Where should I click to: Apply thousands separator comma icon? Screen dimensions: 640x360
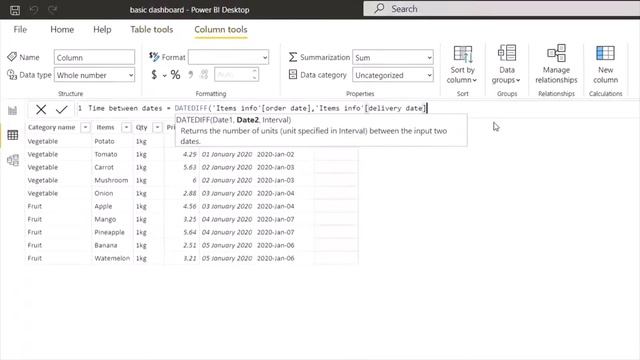(191, 74)
